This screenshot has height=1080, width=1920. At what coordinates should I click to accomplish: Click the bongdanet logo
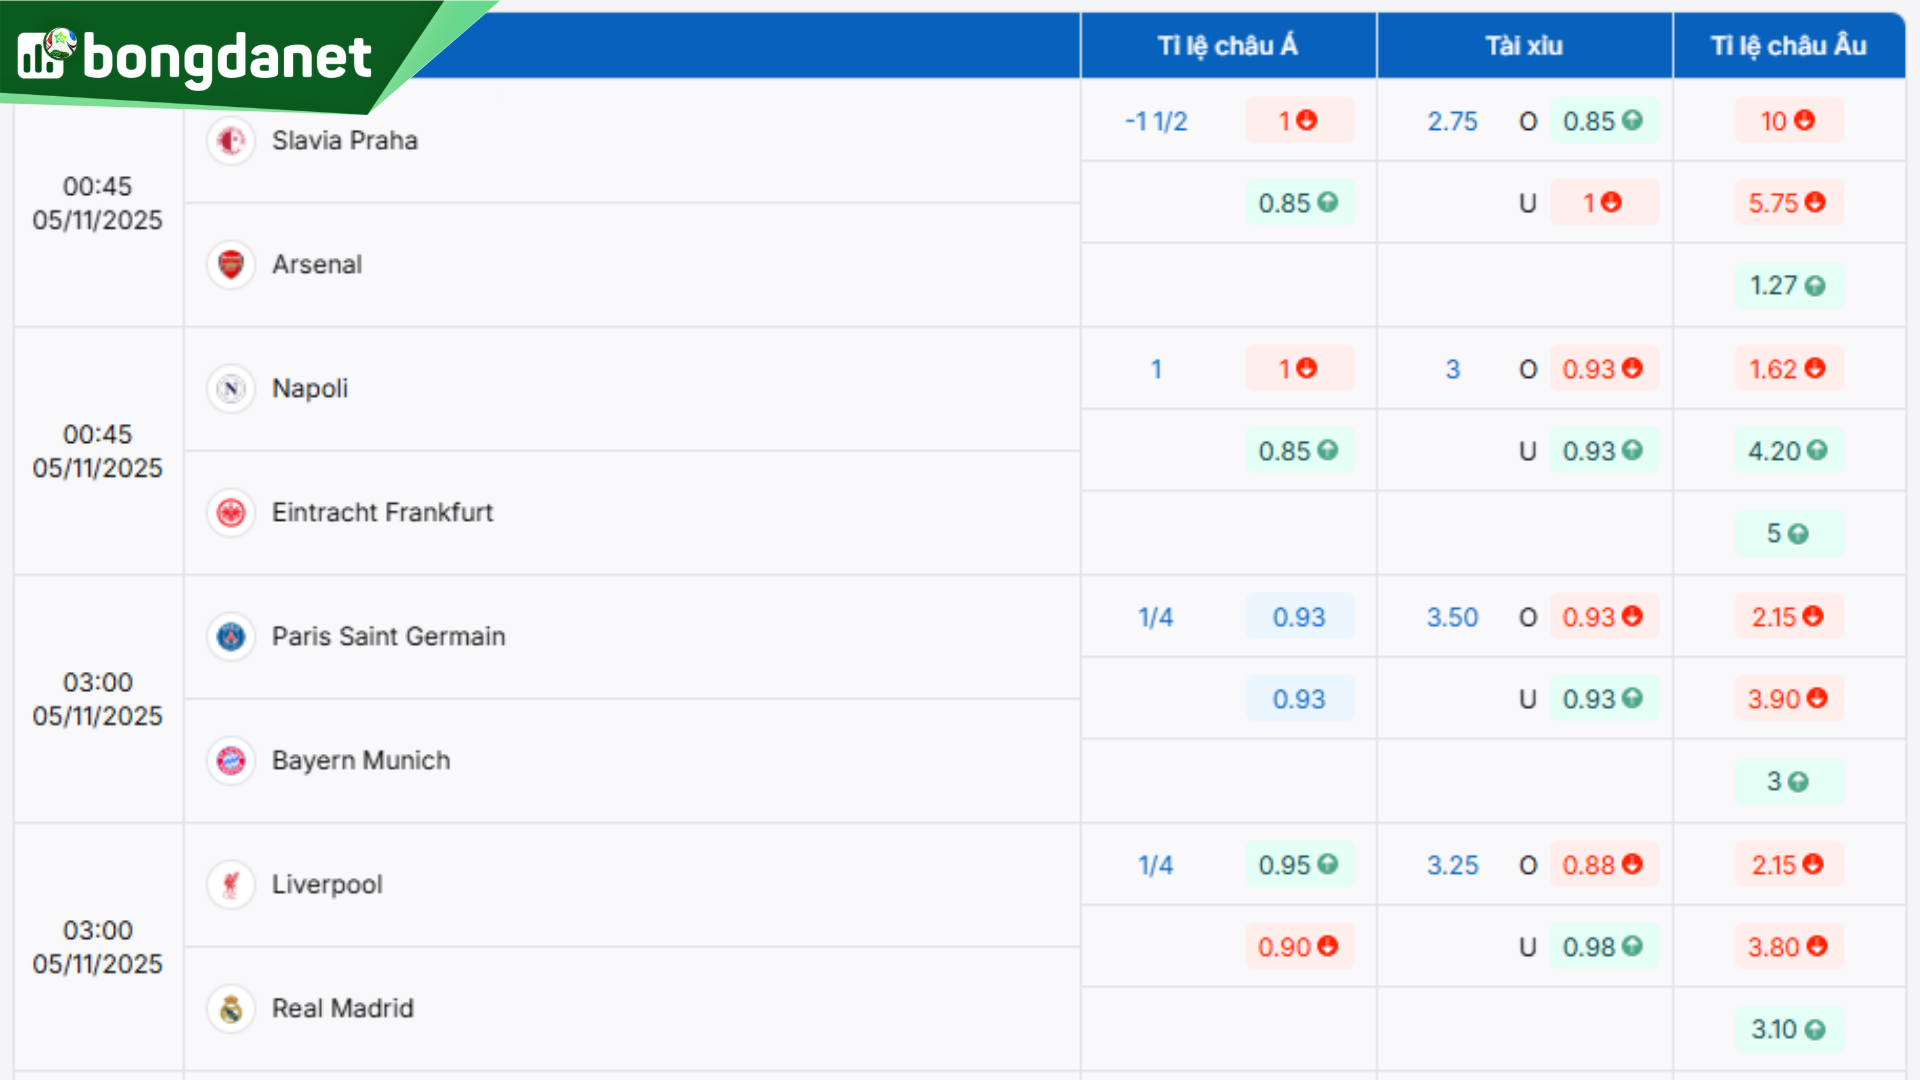pos(195,56)
